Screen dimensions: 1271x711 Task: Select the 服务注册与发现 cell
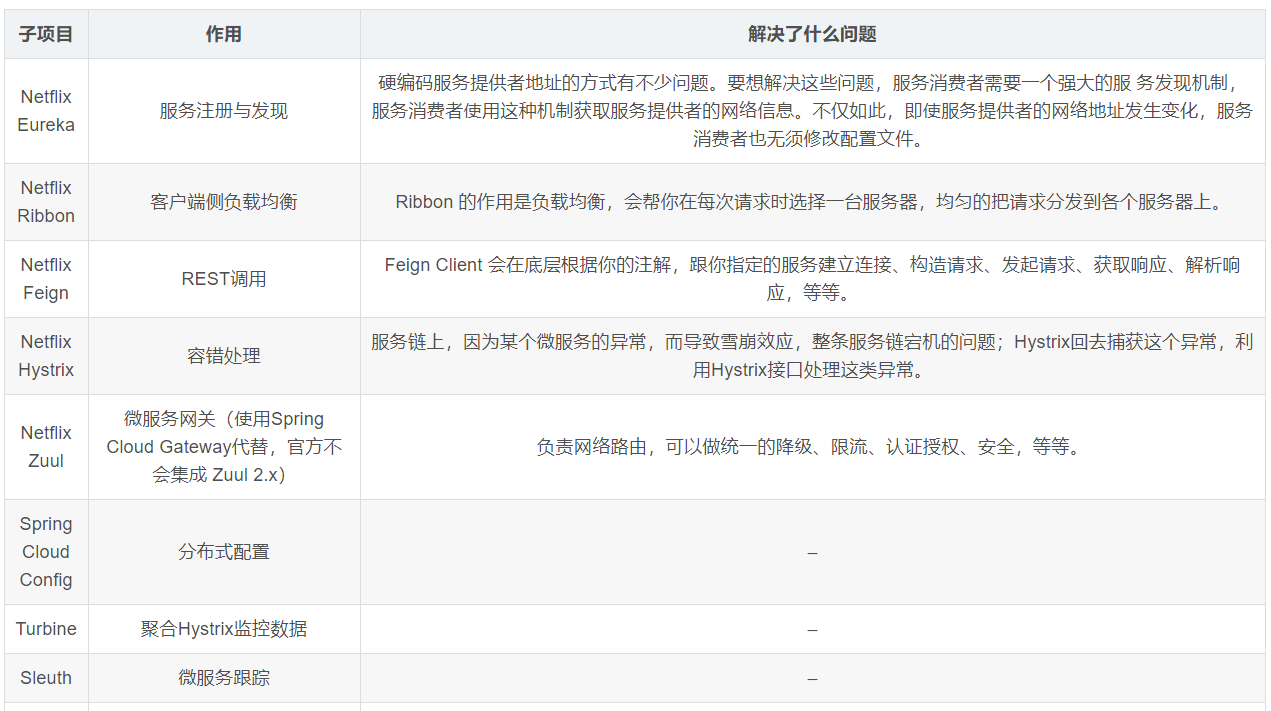click(x=224, y=111)
